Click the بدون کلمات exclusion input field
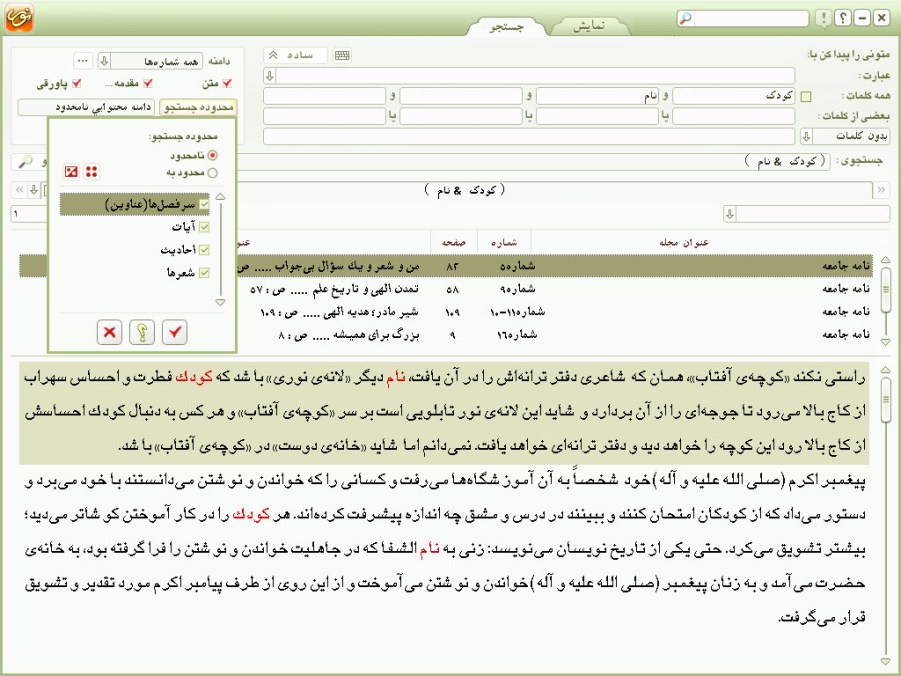The image size is (901, 676). 529,136
